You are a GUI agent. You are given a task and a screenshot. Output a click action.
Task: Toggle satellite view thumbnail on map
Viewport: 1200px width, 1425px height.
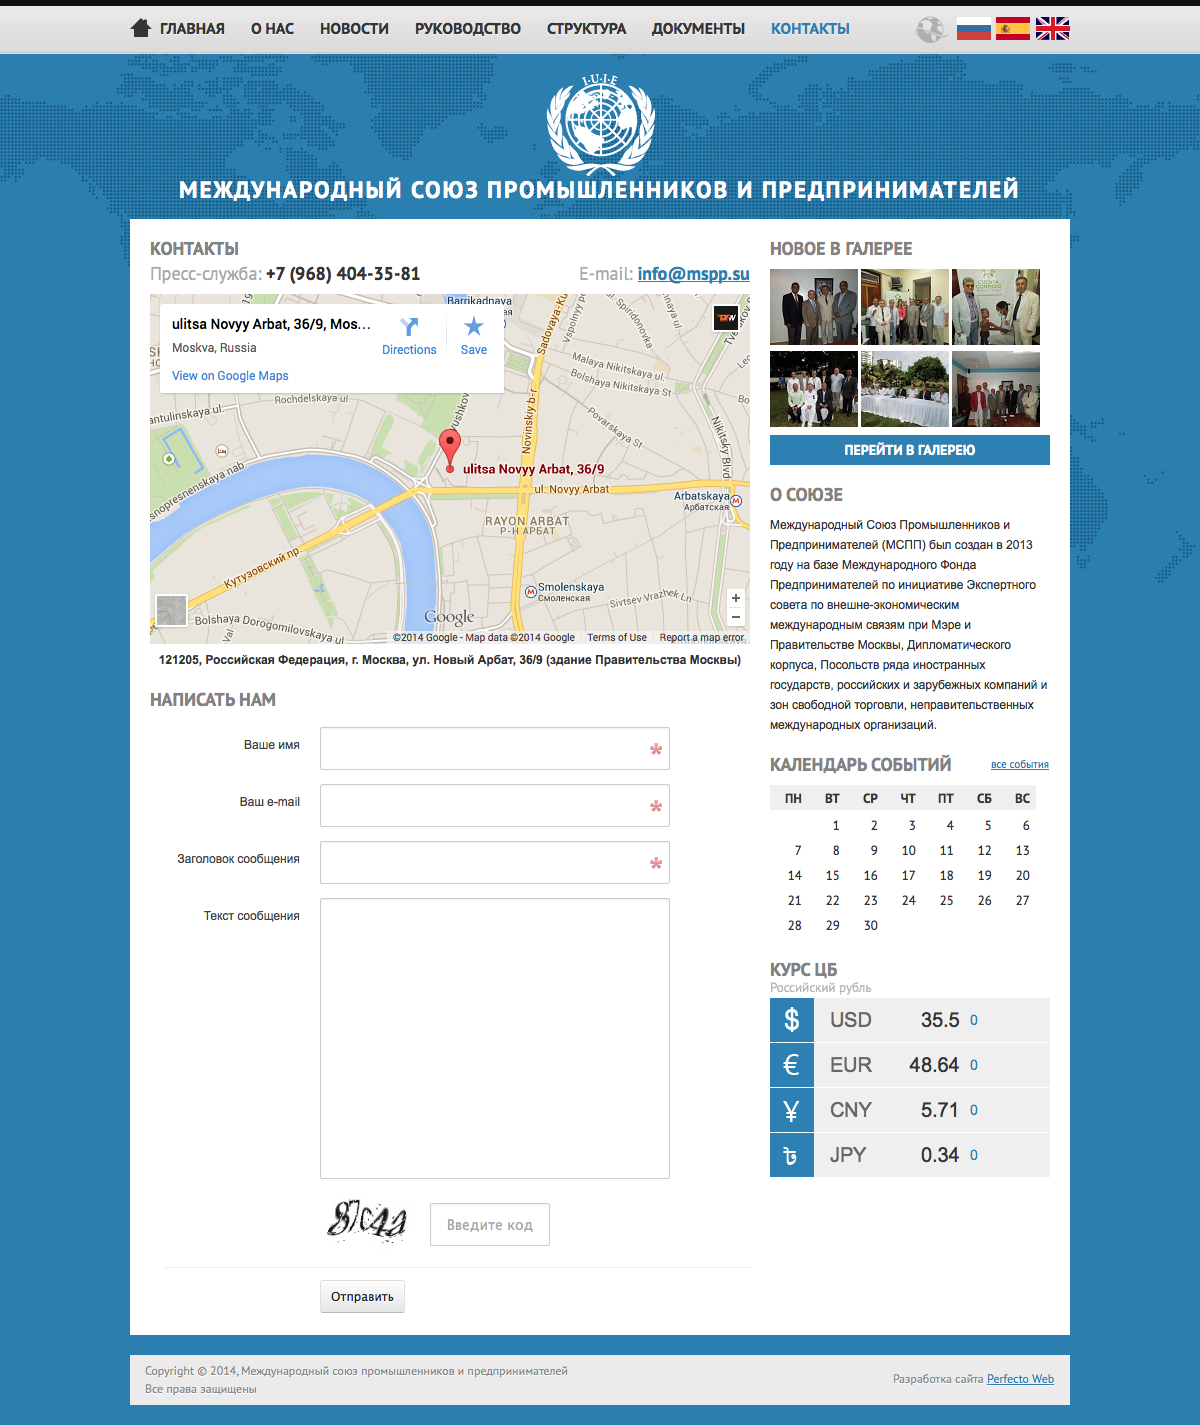click(x=171, y=610)
